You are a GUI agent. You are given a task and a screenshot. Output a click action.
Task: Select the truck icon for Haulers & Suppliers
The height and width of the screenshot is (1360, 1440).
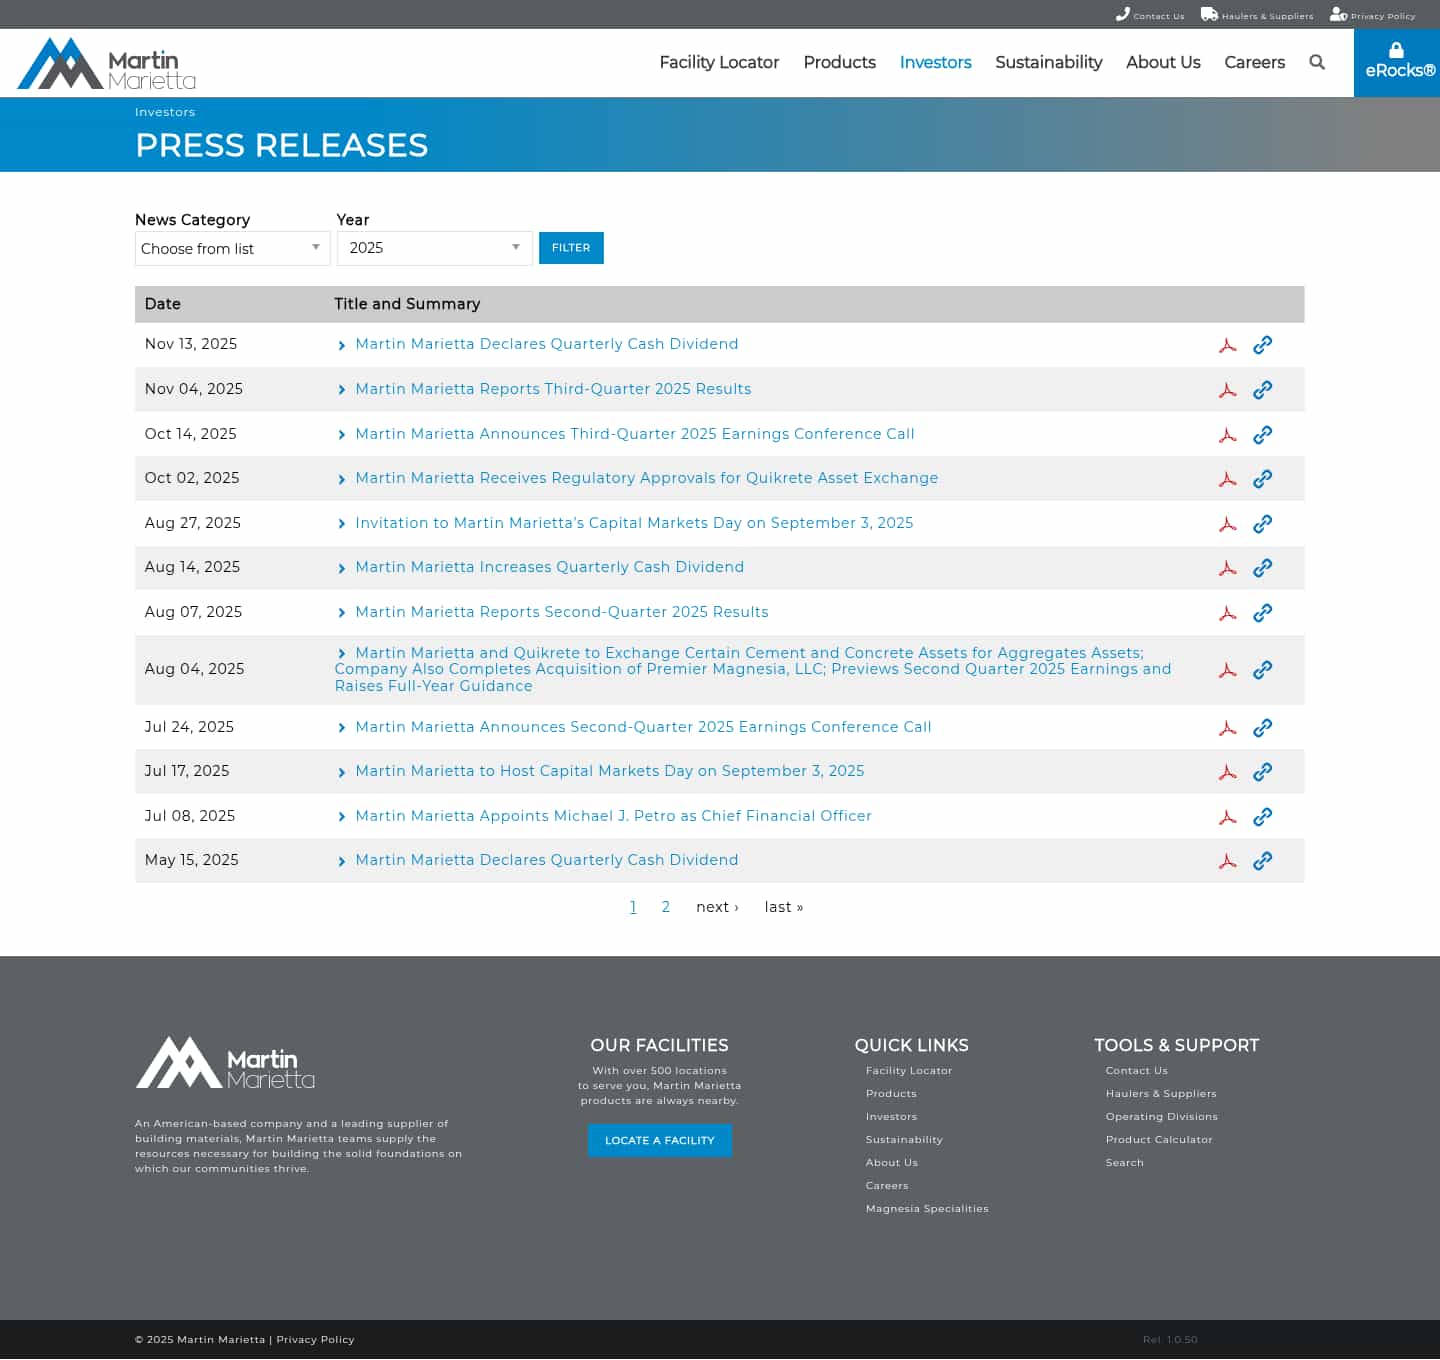(x=1209, y=14)
